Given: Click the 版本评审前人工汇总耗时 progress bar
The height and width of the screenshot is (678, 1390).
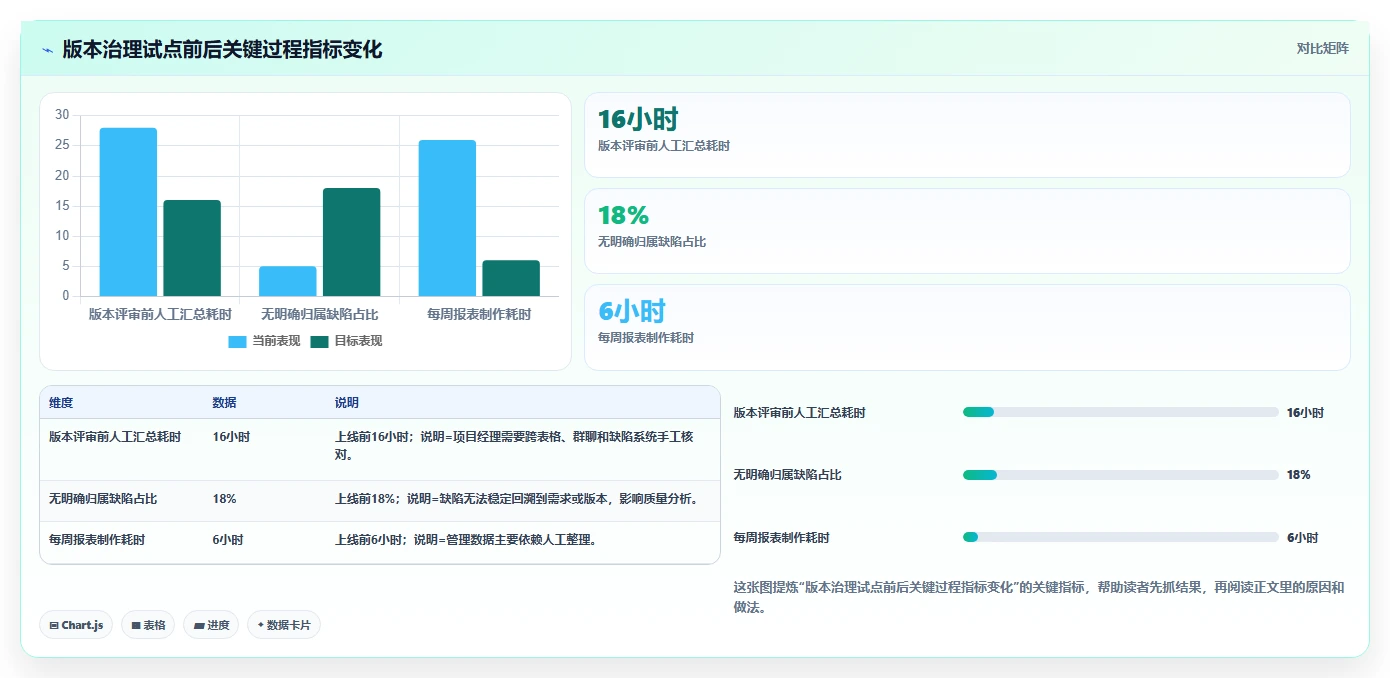Looking at the screenshot, I should click(x=1120, y=412).
